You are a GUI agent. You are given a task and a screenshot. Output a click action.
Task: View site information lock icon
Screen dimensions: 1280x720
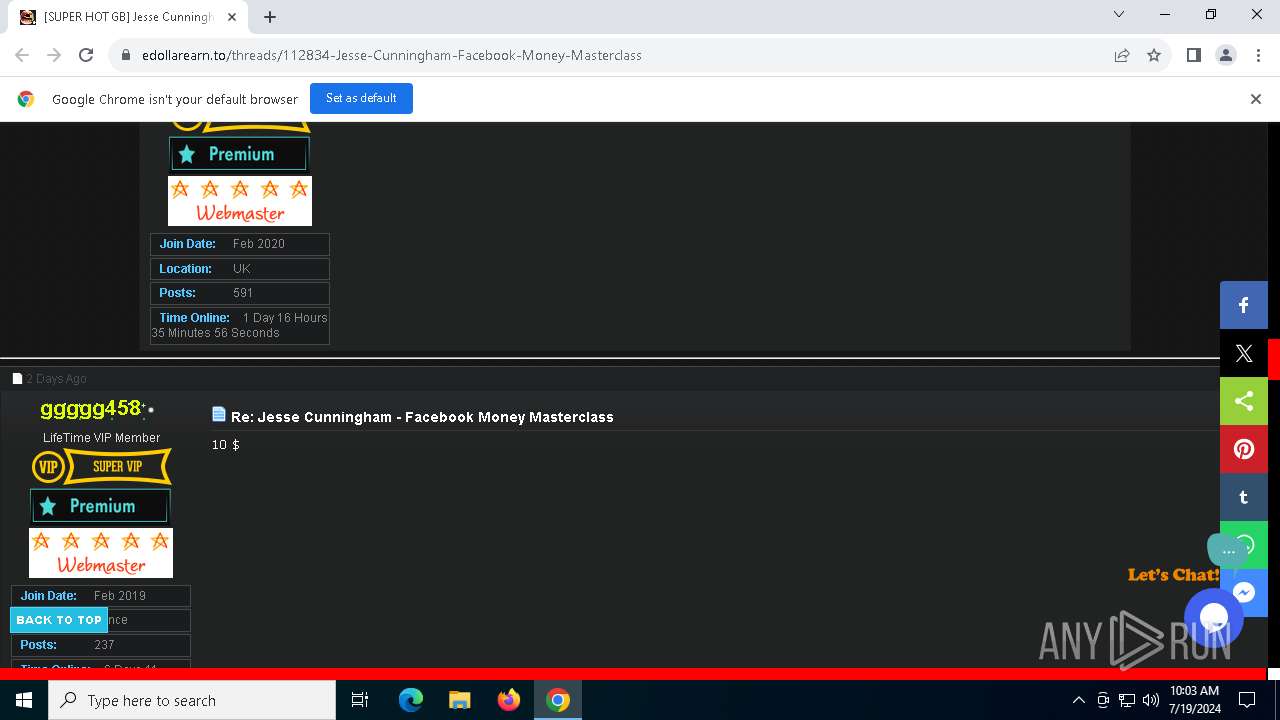point(126,55)
